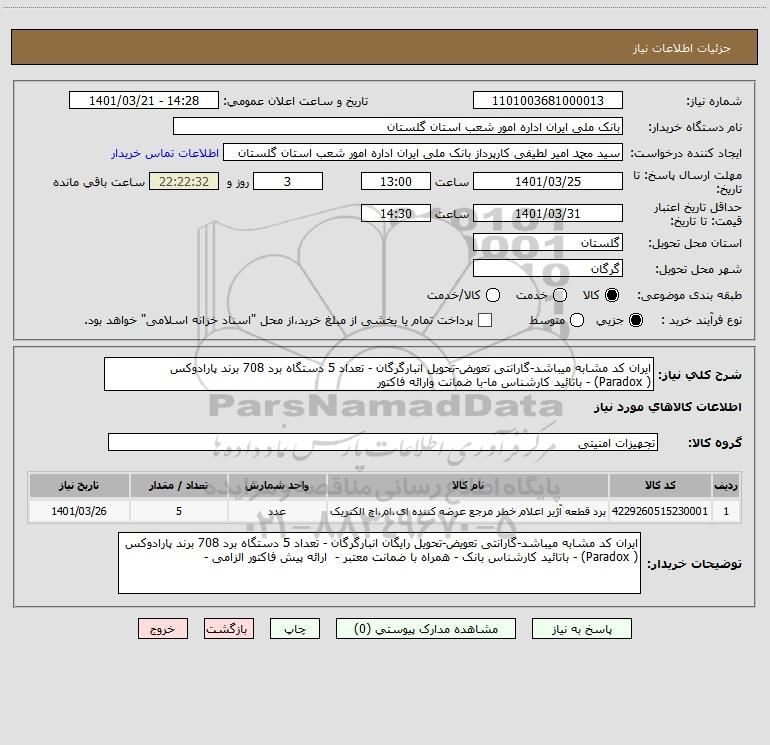
Task: Click the remaining days field showing 3
Action: [288, 181]
